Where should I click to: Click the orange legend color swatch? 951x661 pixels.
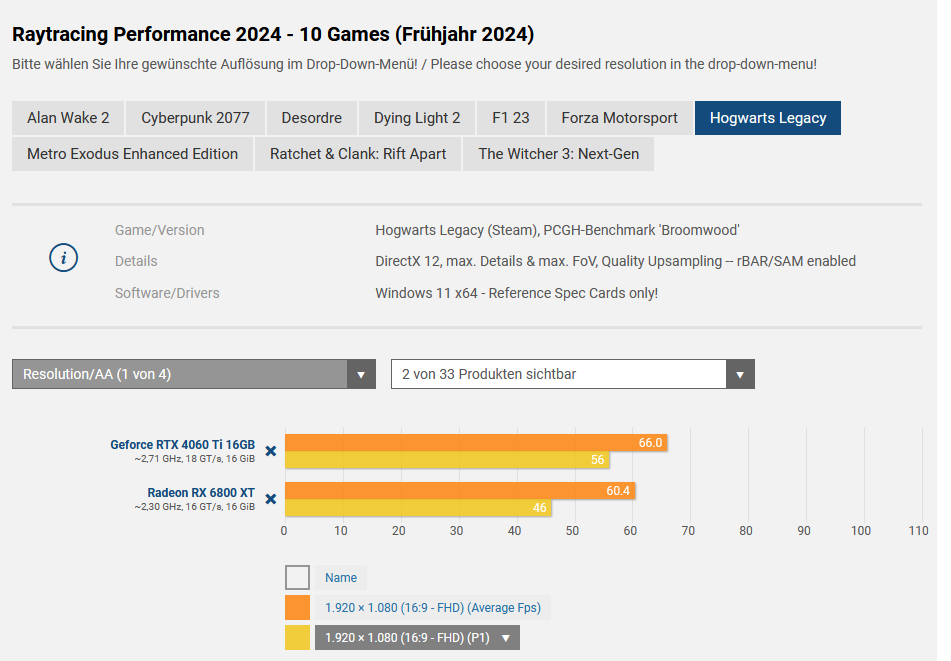coord(297,608)
